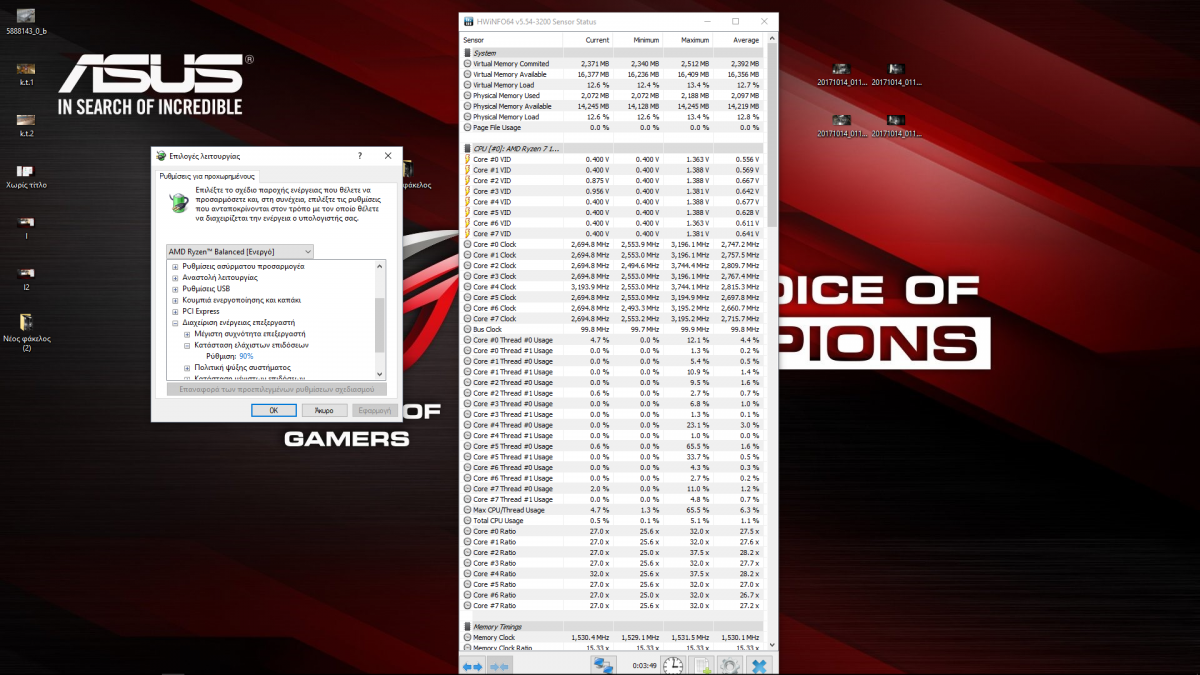Select Max CPU/Thread Usage row

(x=611, y=510)
